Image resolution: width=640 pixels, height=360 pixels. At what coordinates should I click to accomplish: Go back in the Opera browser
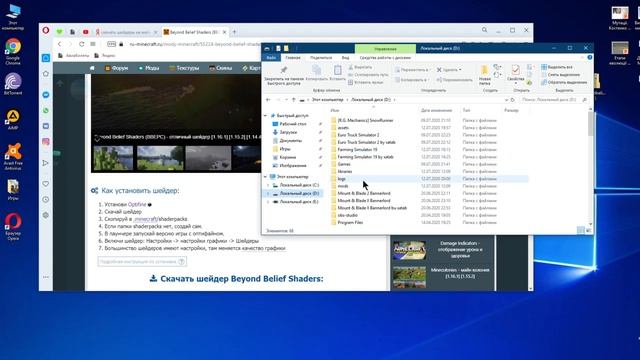coord(60,44)
